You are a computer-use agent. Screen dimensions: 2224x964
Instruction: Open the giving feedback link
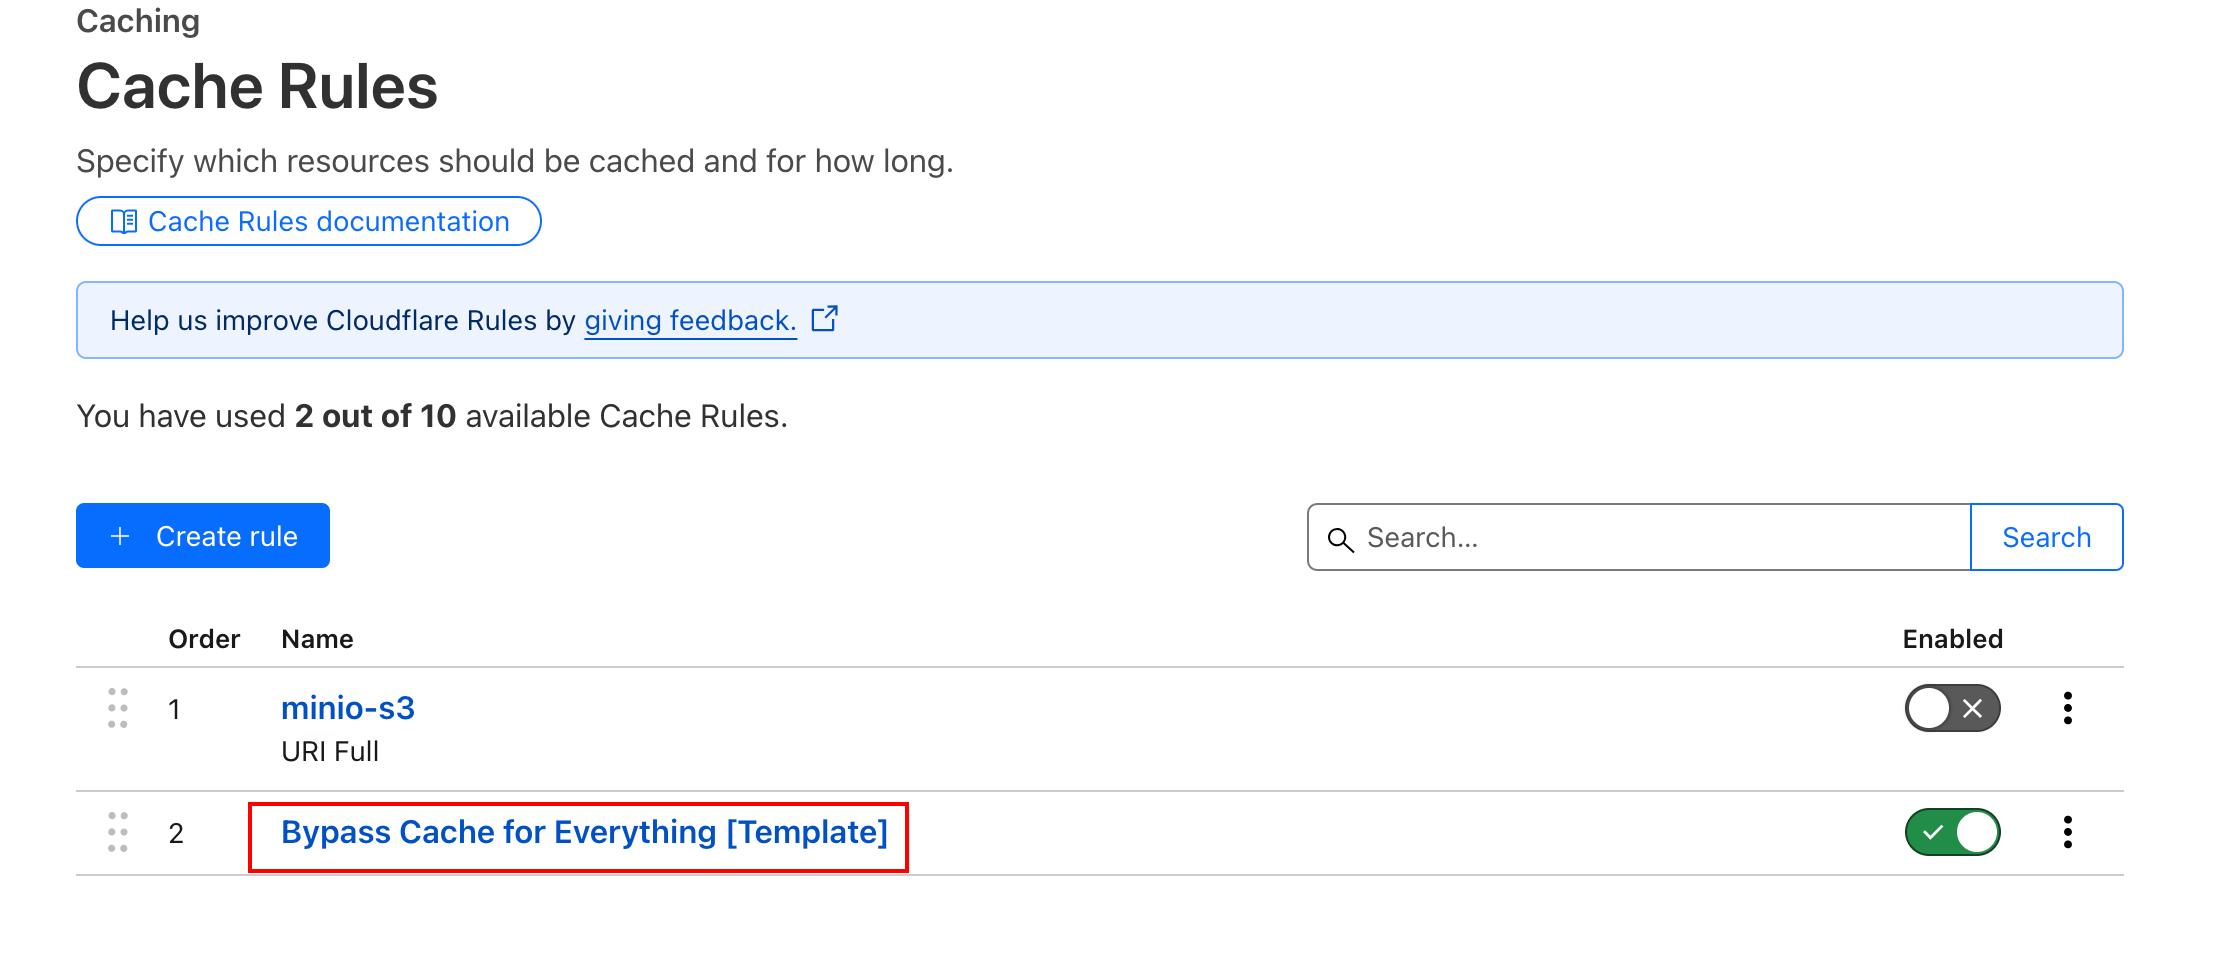pos(690,321)
